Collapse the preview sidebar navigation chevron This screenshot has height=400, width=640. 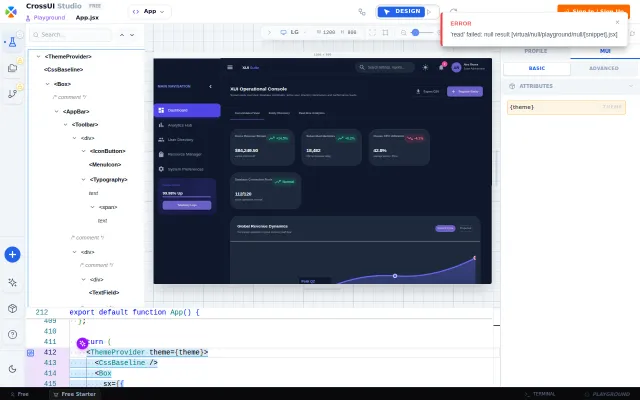click(210, 87)
